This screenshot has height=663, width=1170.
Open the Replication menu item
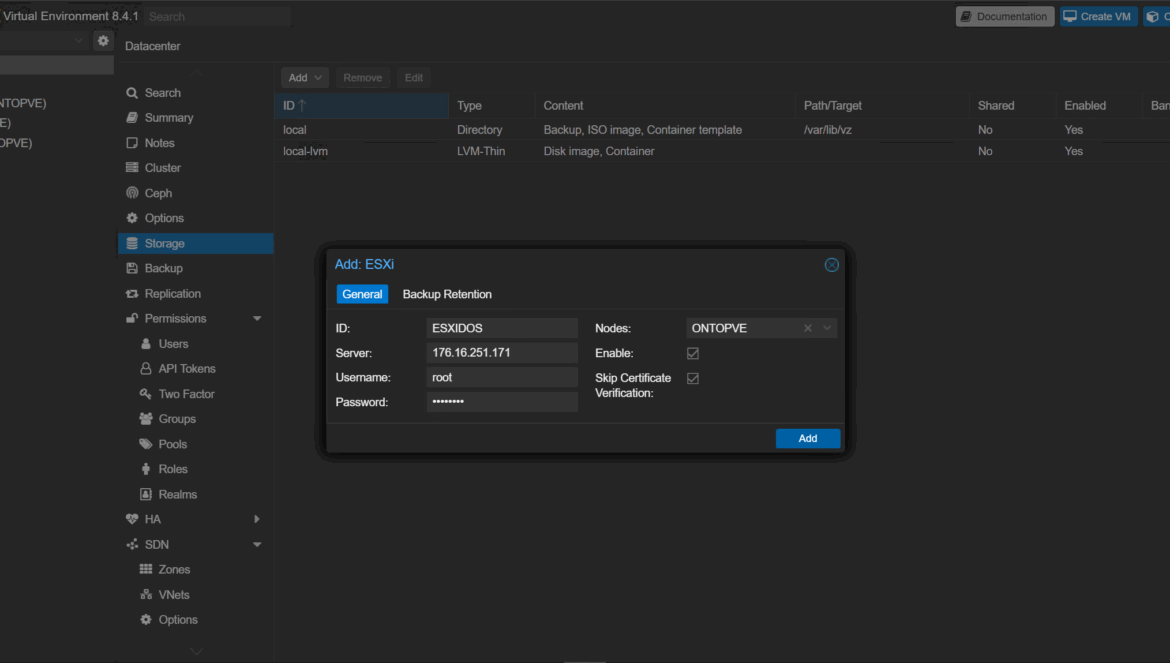(x=195, y=294)
